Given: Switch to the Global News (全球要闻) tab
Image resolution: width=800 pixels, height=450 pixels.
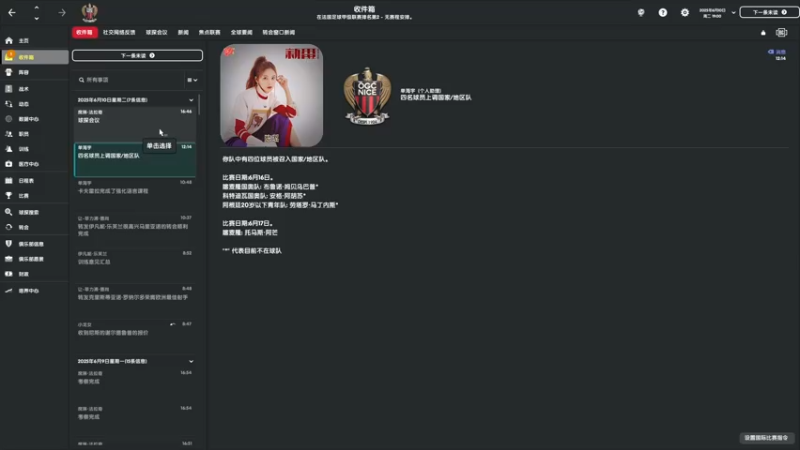Looking at the screenshot, I should point(241,32).
